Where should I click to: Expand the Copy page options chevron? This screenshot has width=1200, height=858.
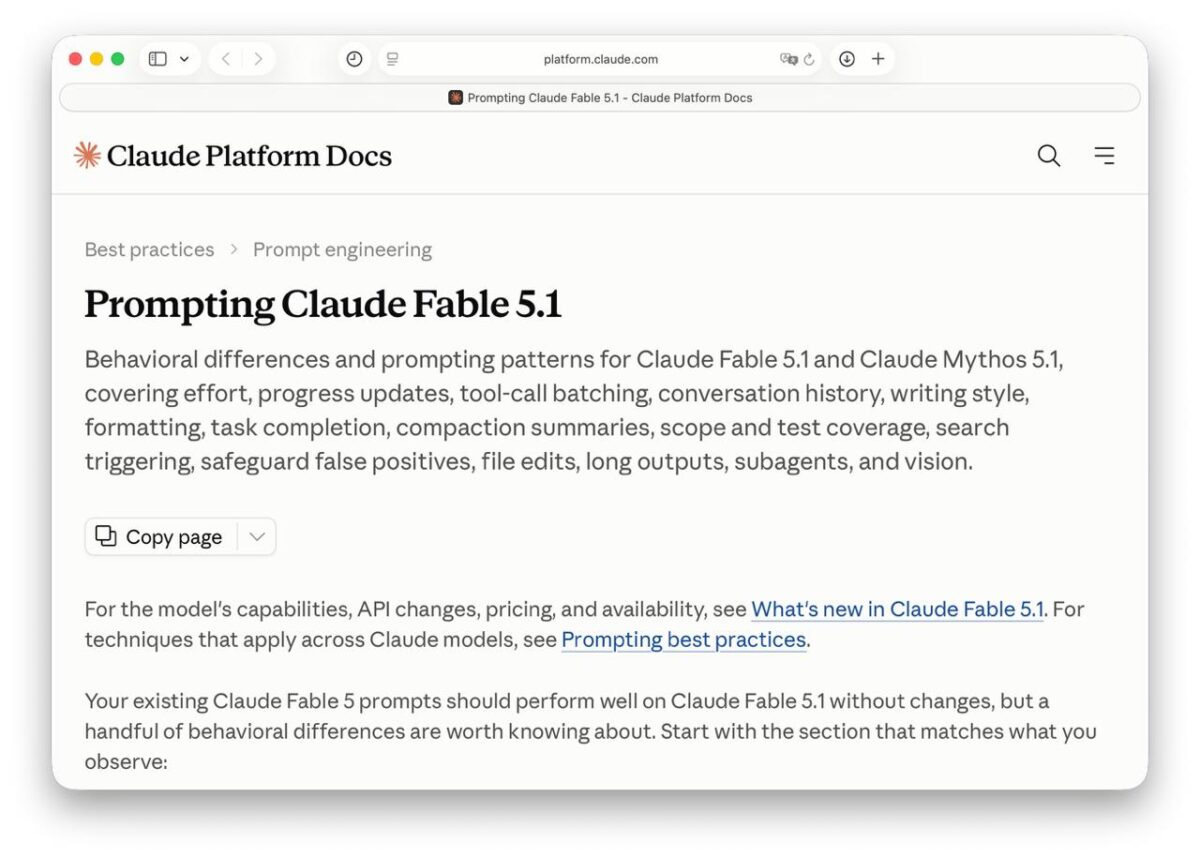coord(257,537)
